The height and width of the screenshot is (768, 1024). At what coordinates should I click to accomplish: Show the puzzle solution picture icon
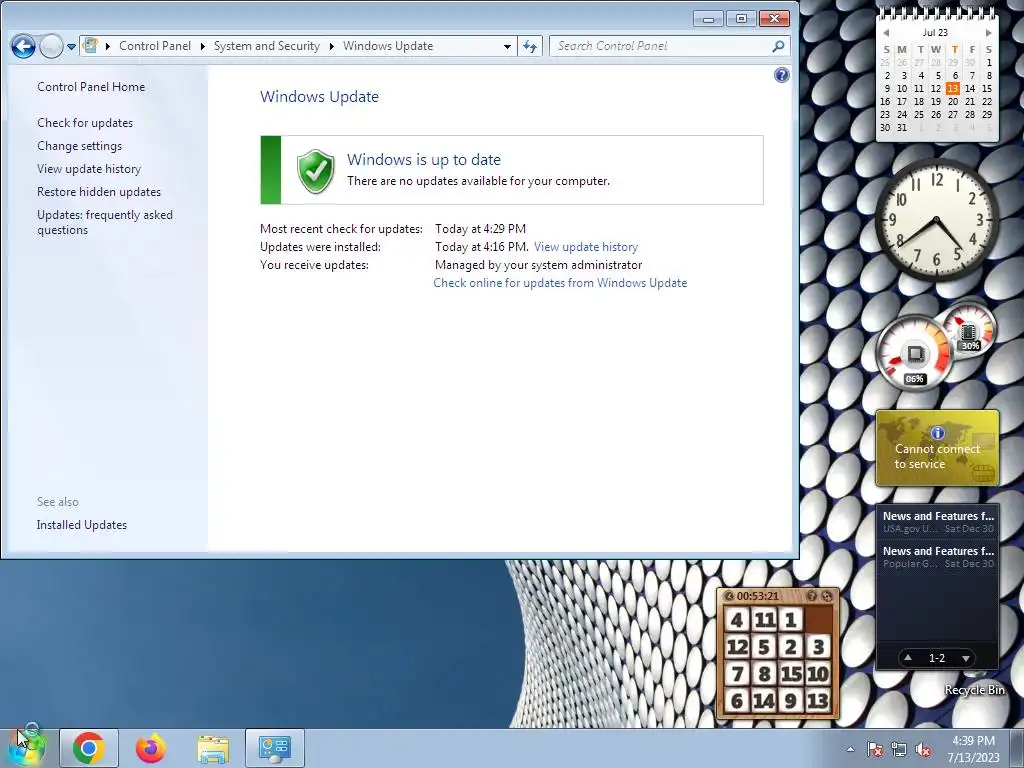click(x=812, y=596)
